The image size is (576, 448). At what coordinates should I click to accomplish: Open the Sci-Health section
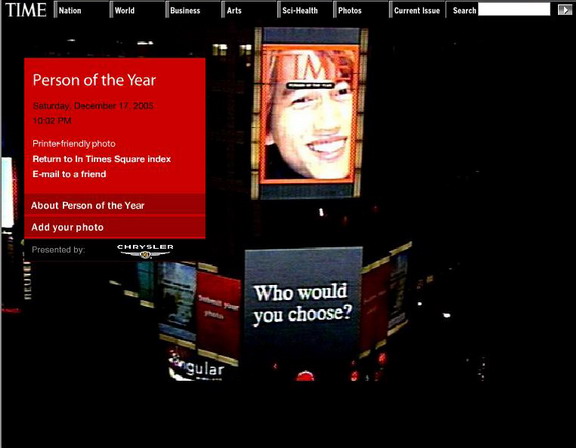pos(300,10)
